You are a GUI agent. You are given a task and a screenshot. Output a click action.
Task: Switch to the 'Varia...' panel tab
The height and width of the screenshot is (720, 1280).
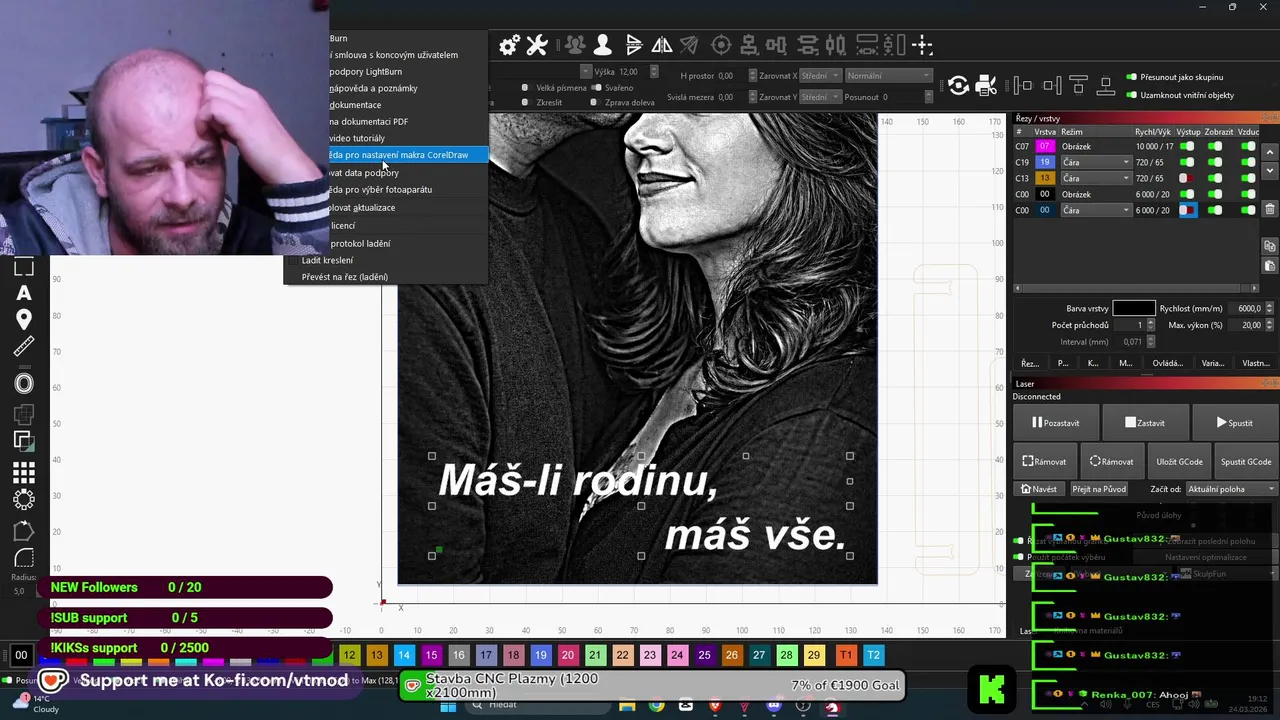1212,363
